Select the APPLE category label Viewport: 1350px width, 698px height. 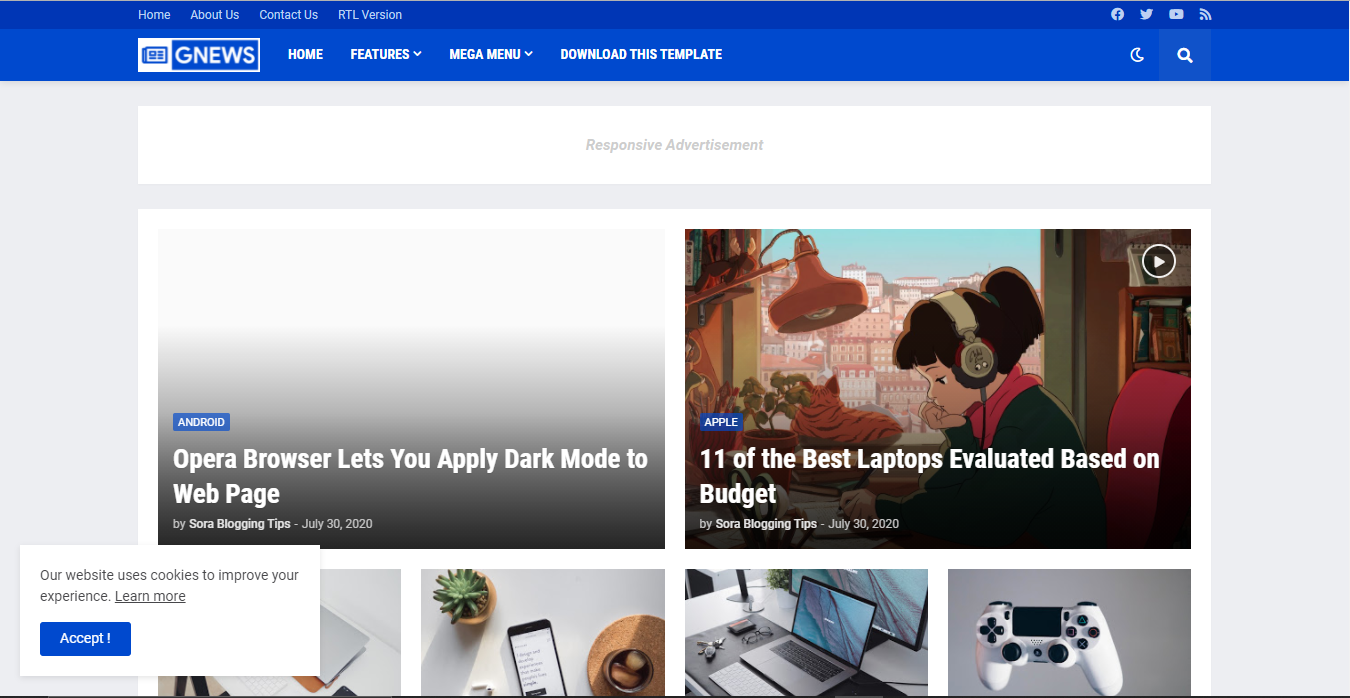pos(721,421)
